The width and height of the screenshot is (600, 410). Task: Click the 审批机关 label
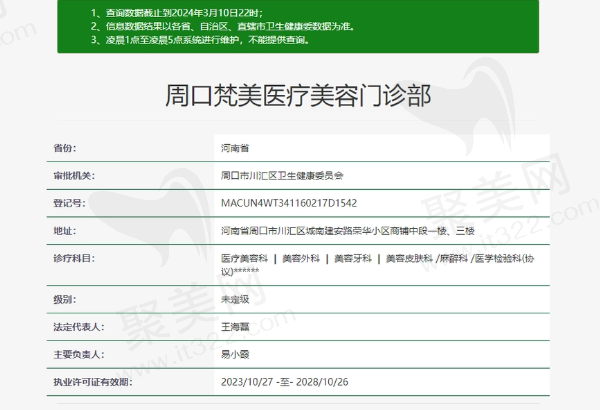(x=74, y=176)
